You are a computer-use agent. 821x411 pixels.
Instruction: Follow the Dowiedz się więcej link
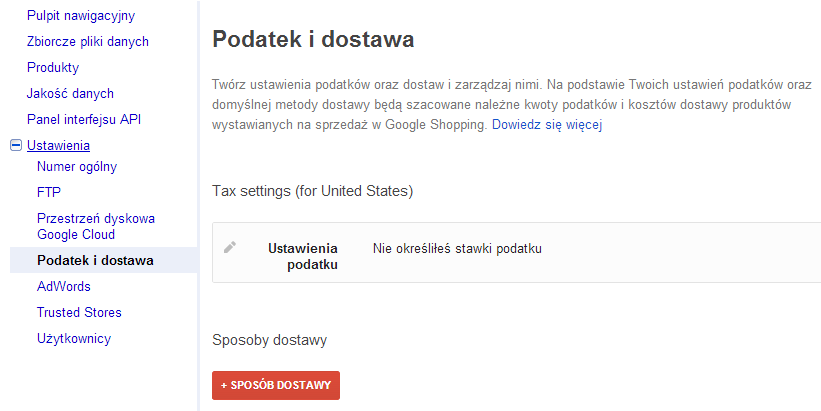[x=547, y=126]
